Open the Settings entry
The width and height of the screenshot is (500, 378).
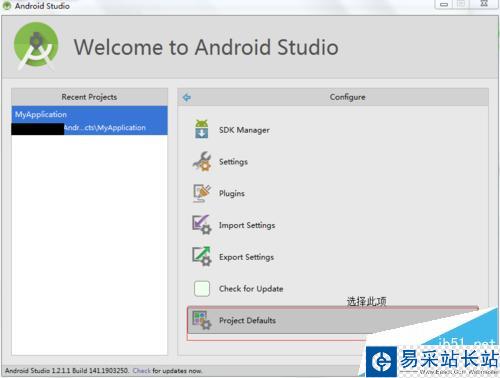pos(233,162)
